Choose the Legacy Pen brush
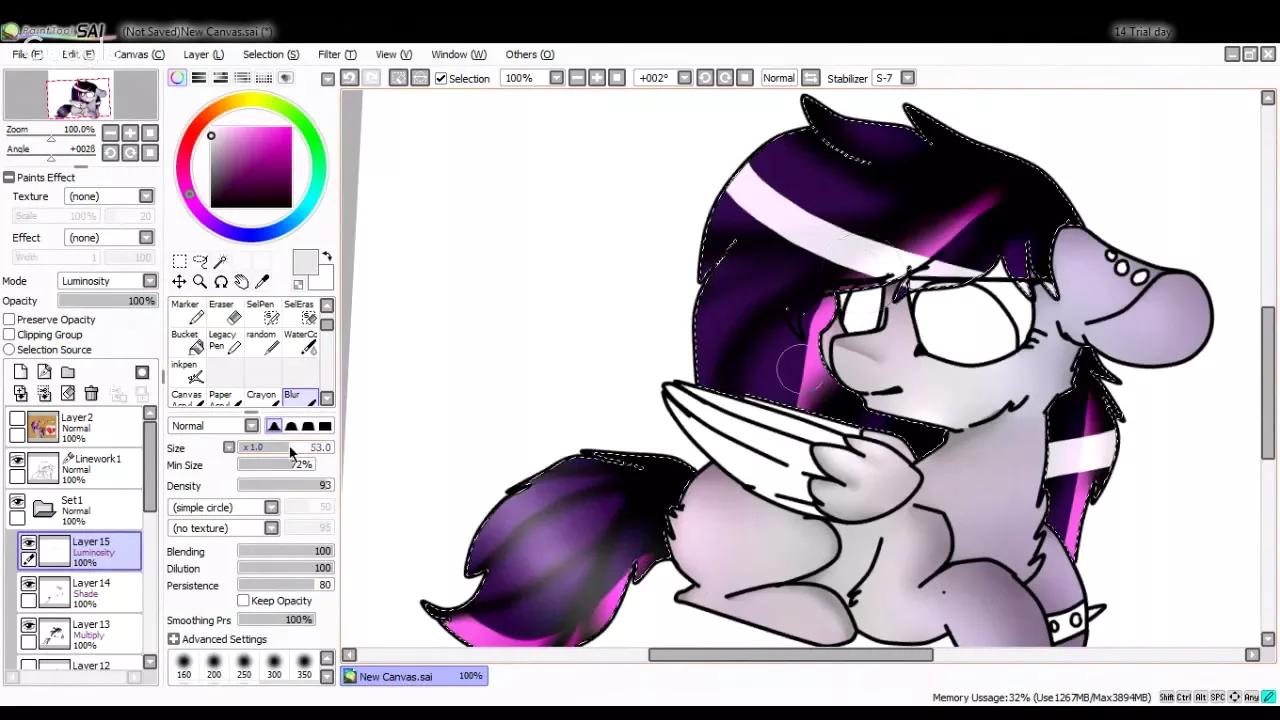The height and width of the screenshot is (720, 1280). pos(224,342)
